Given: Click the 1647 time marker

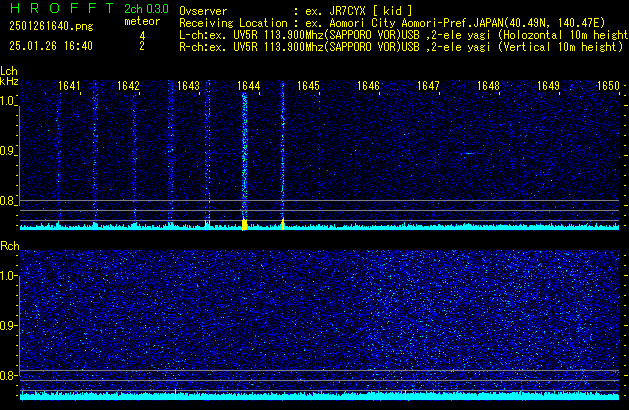Looking at the screenshot, I should (428, 86).
